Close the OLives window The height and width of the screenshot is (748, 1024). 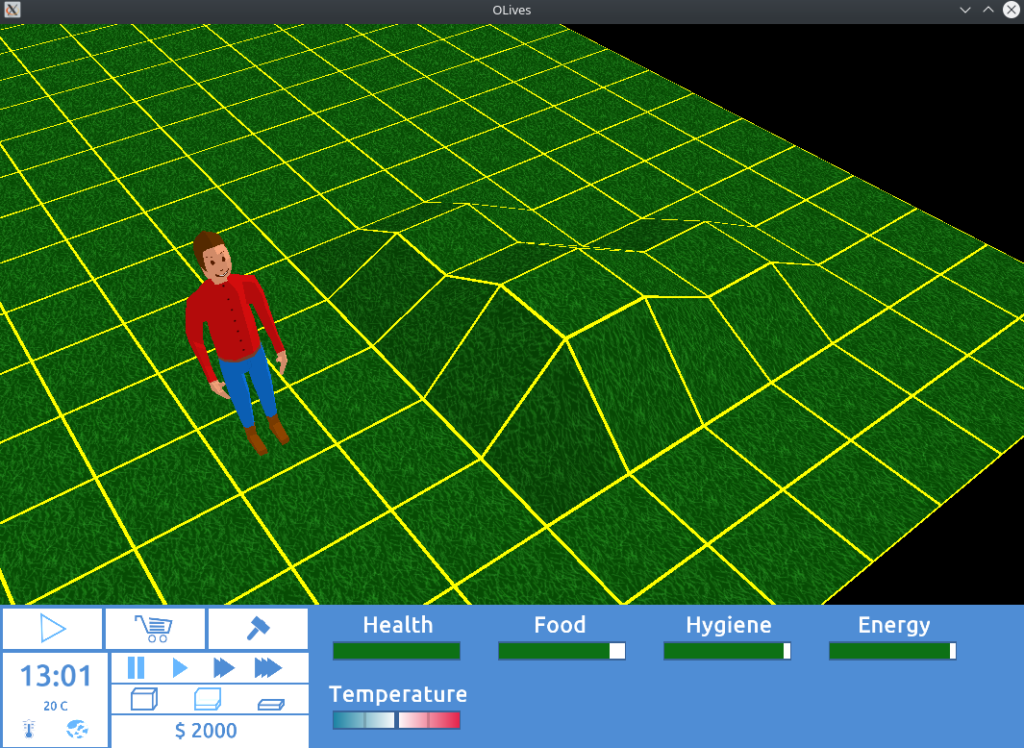tap(1011, 10)
